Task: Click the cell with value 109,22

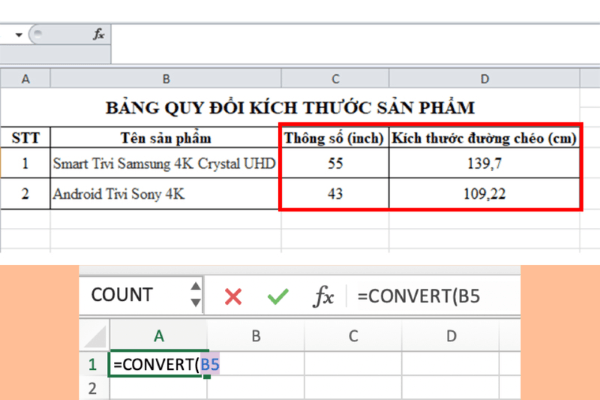Action: (484, 194)
